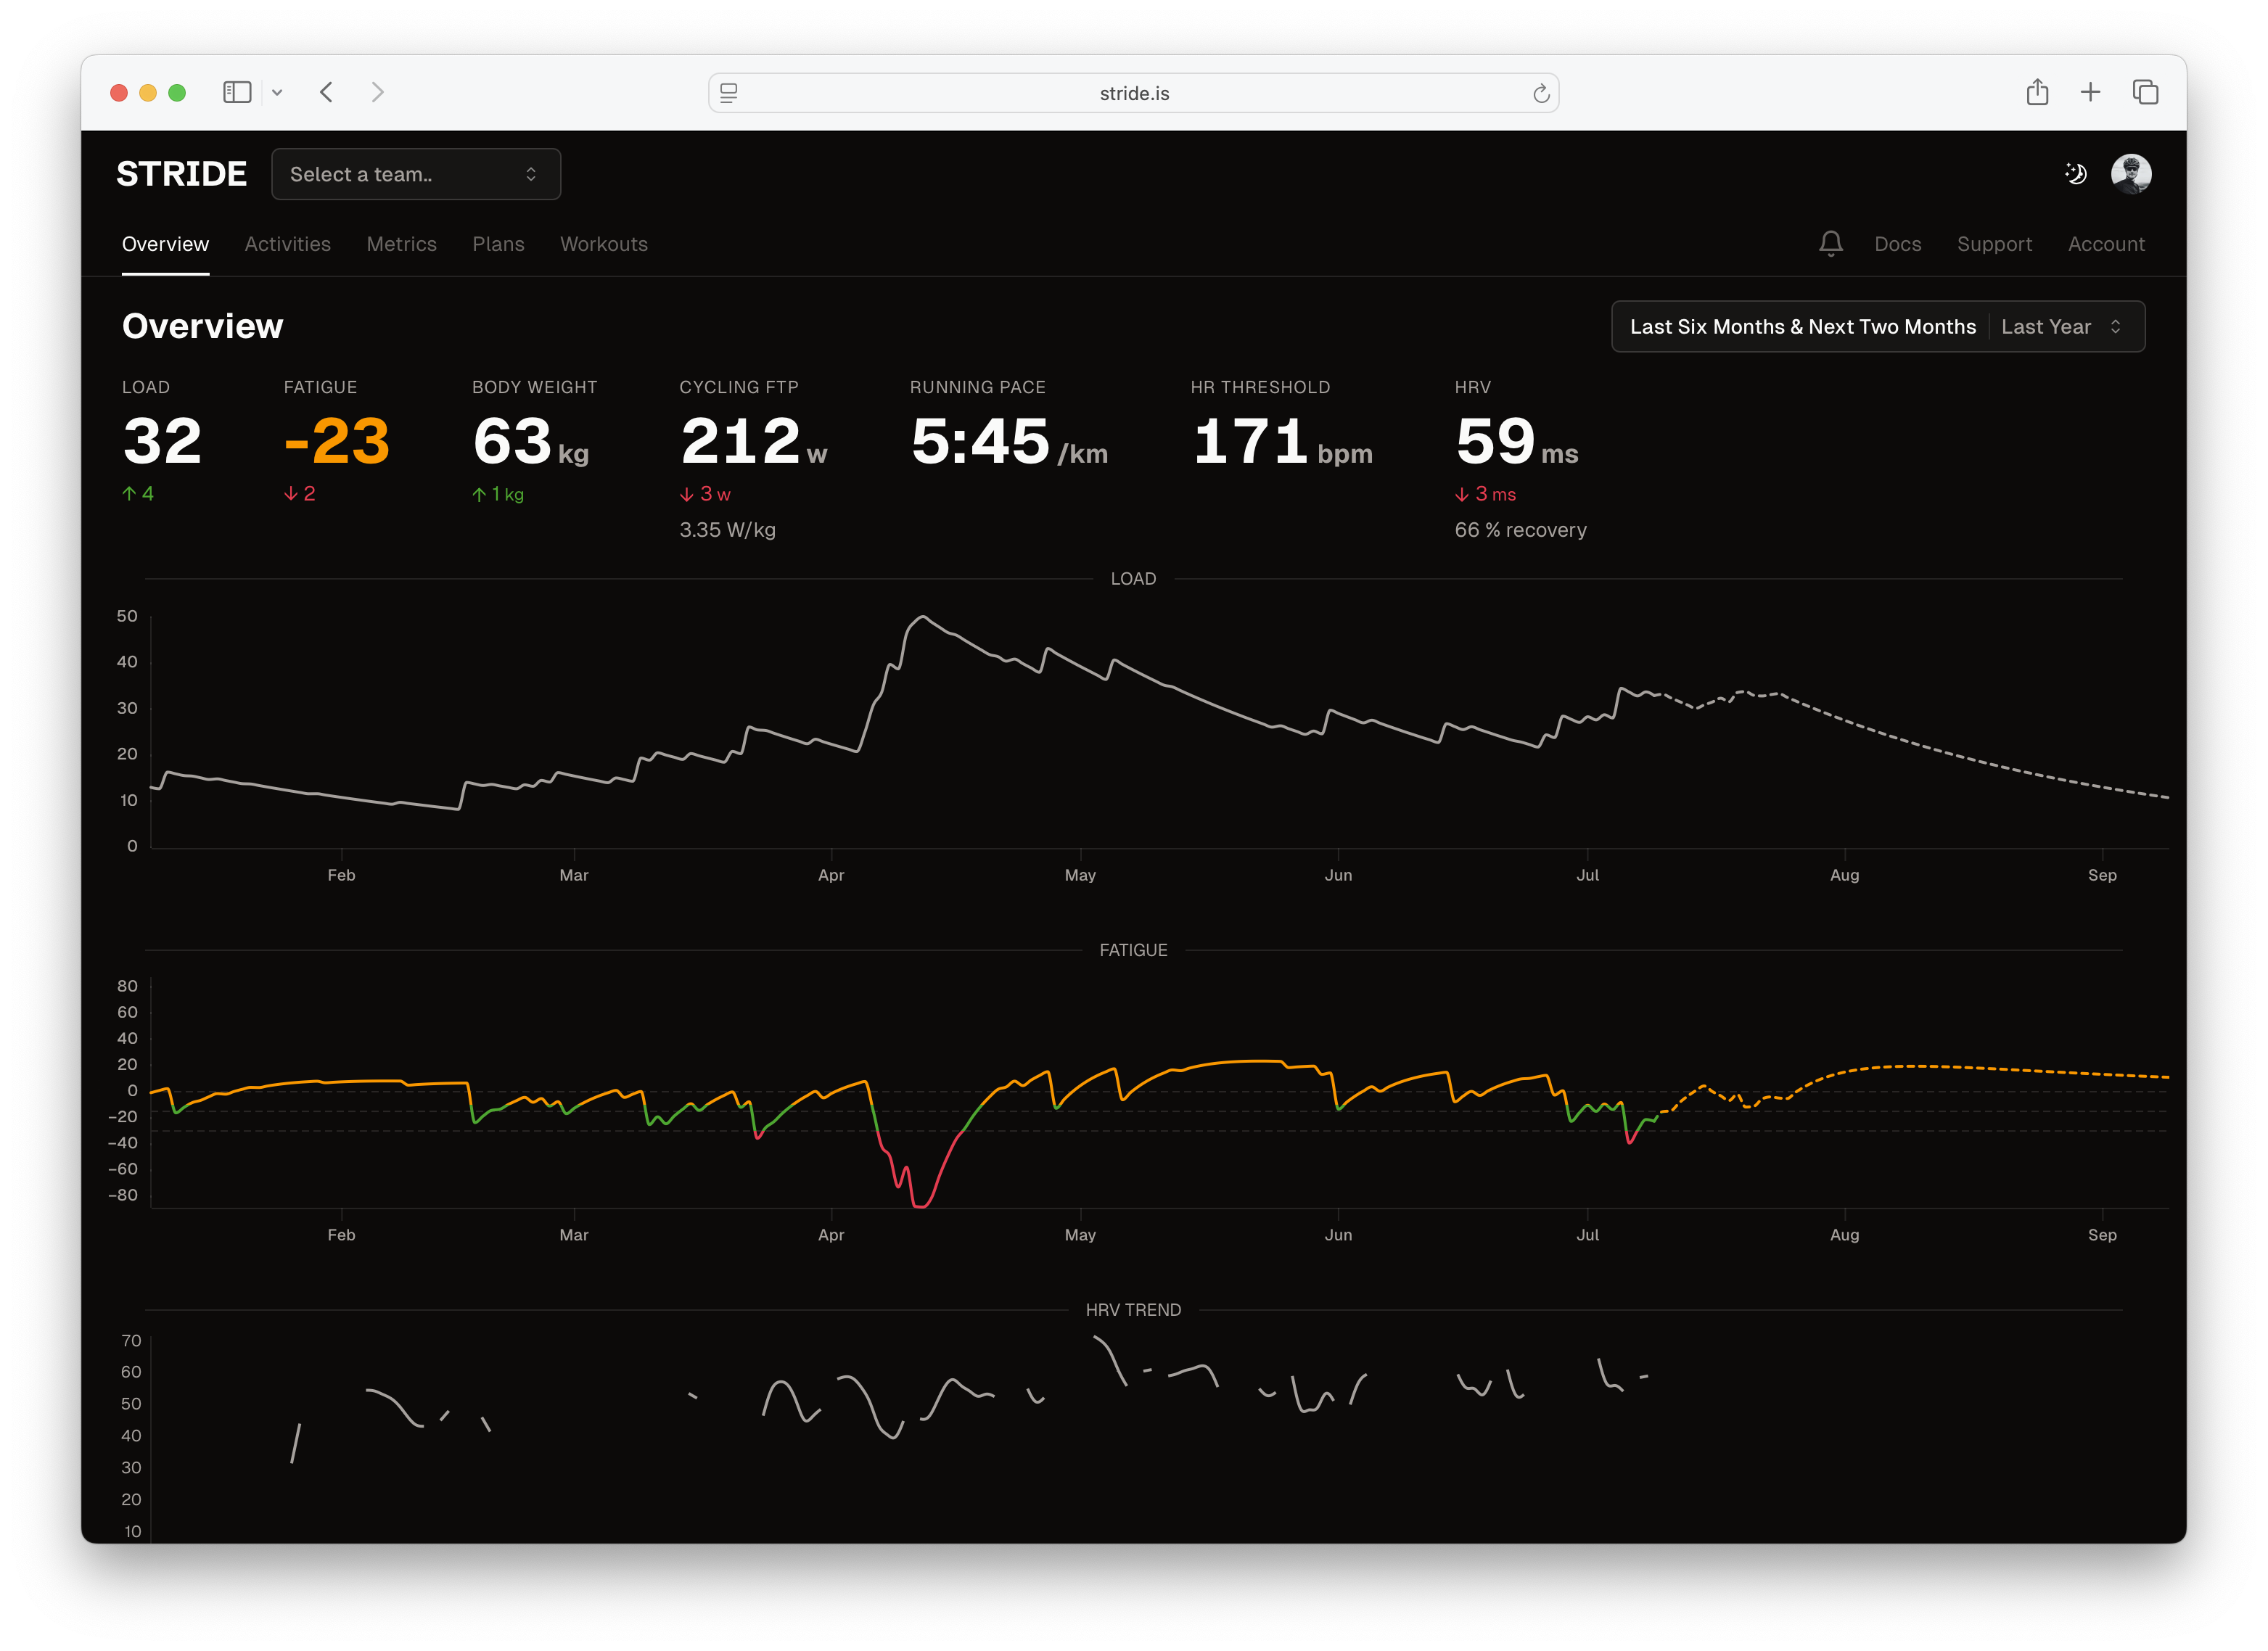The height and width of the screenshot is (1651, 2268).
Task: Reload the stride.is page
Action: click(1540, 93)
